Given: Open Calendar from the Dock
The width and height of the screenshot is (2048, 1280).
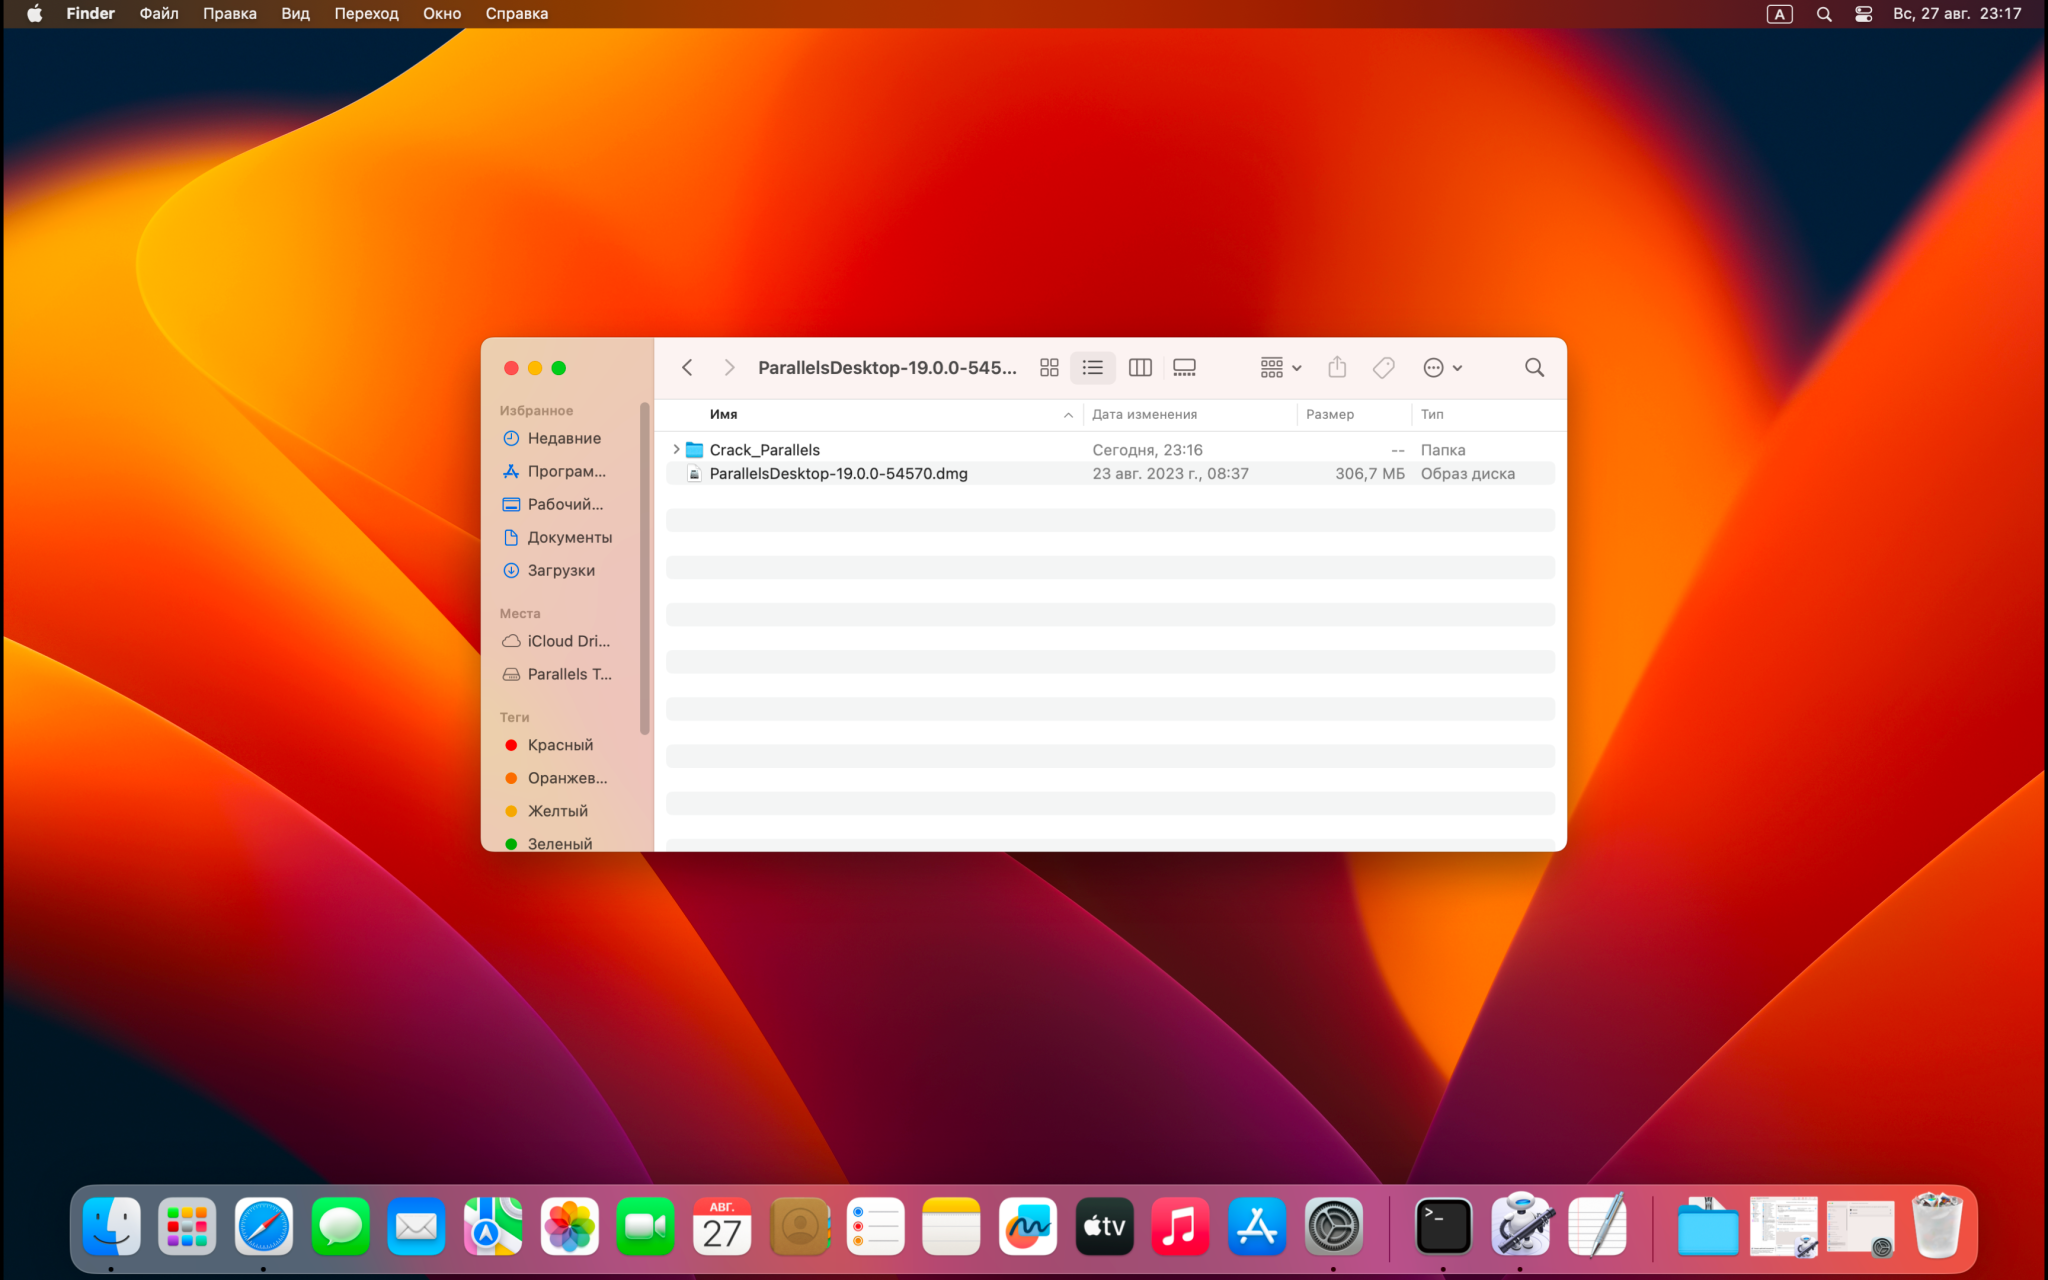Looking at the screenshot, I should 722,1226.
